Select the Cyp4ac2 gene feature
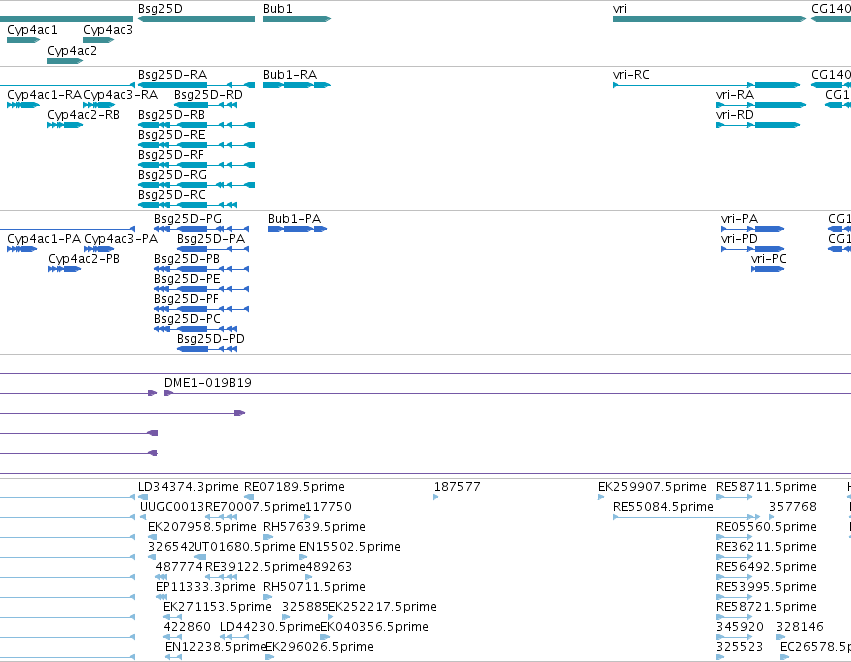This screenshot has height=662, width=851. coord(65,61)
